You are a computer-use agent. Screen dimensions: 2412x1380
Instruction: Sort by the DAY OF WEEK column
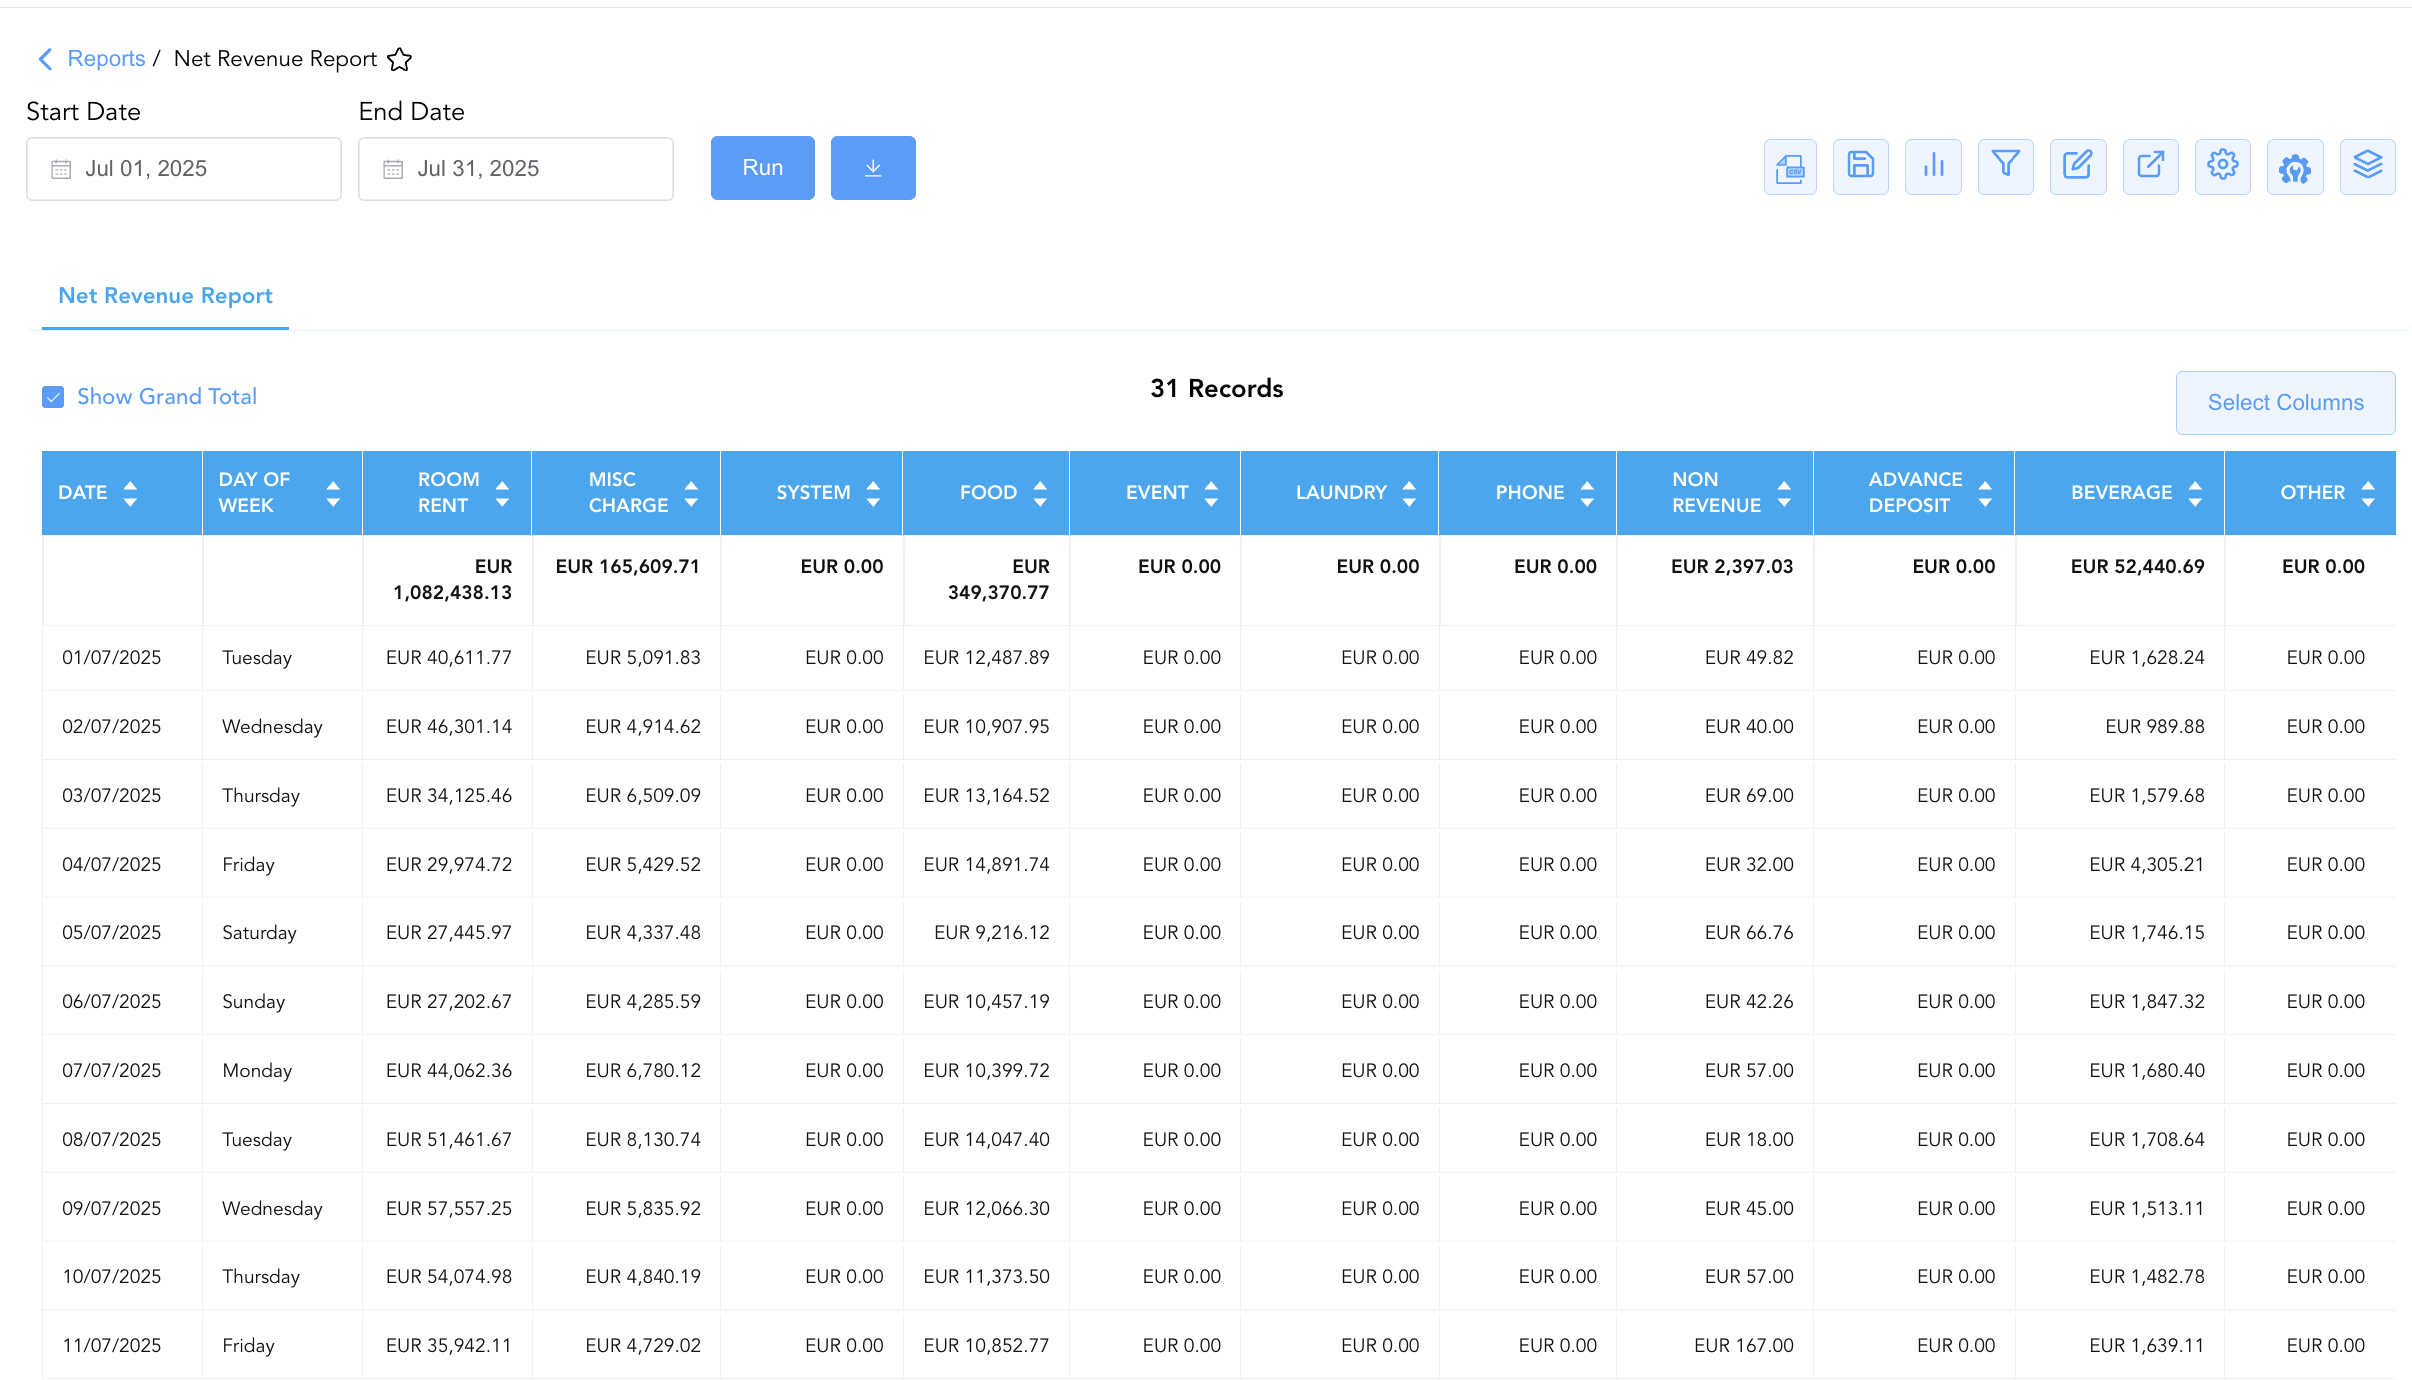pos(333,493)
